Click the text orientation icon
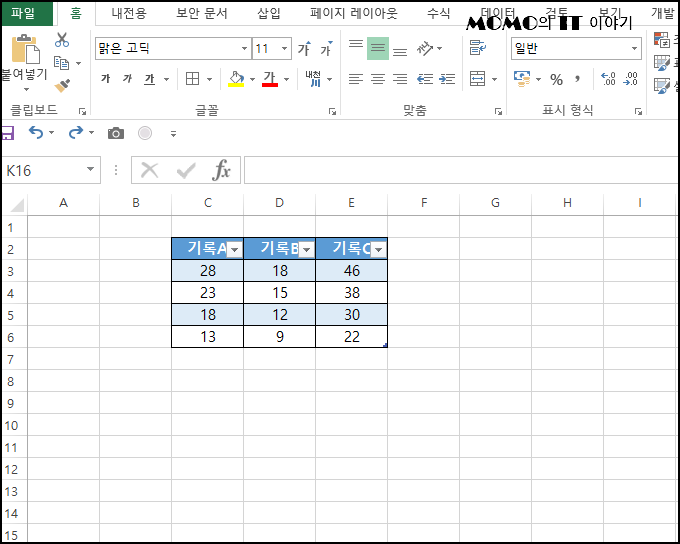 point(425,49)
